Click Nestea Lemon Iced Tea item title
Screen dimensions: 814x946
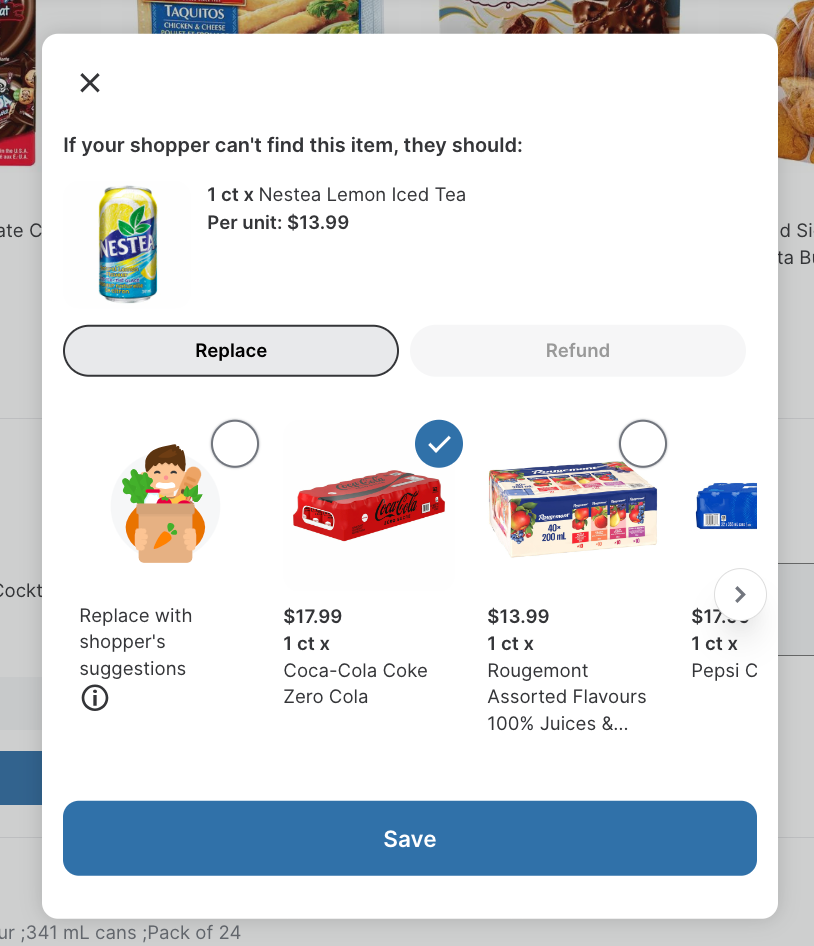(x=362, y=195)
